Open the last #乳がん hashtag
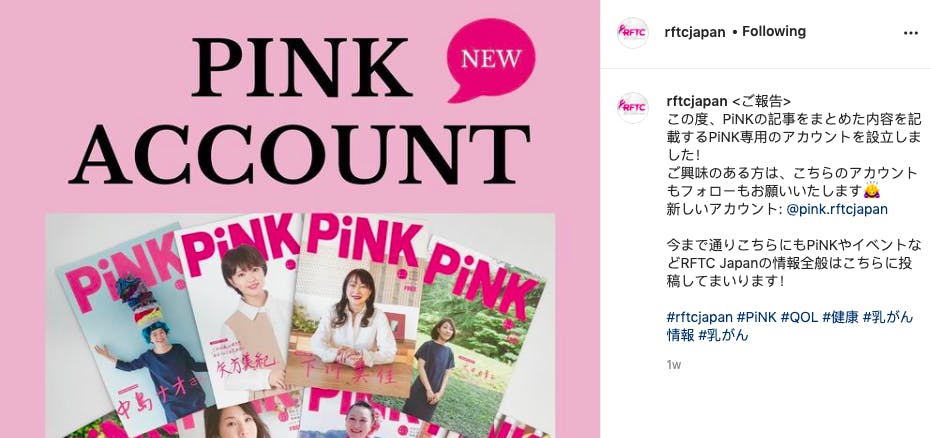Screen dimensions: 931x438 [x=723, y=335]
